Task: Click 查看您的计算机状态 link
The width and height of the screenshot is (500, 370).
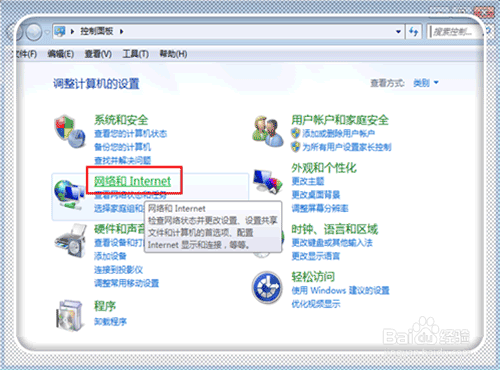Action: click(130, 134)
